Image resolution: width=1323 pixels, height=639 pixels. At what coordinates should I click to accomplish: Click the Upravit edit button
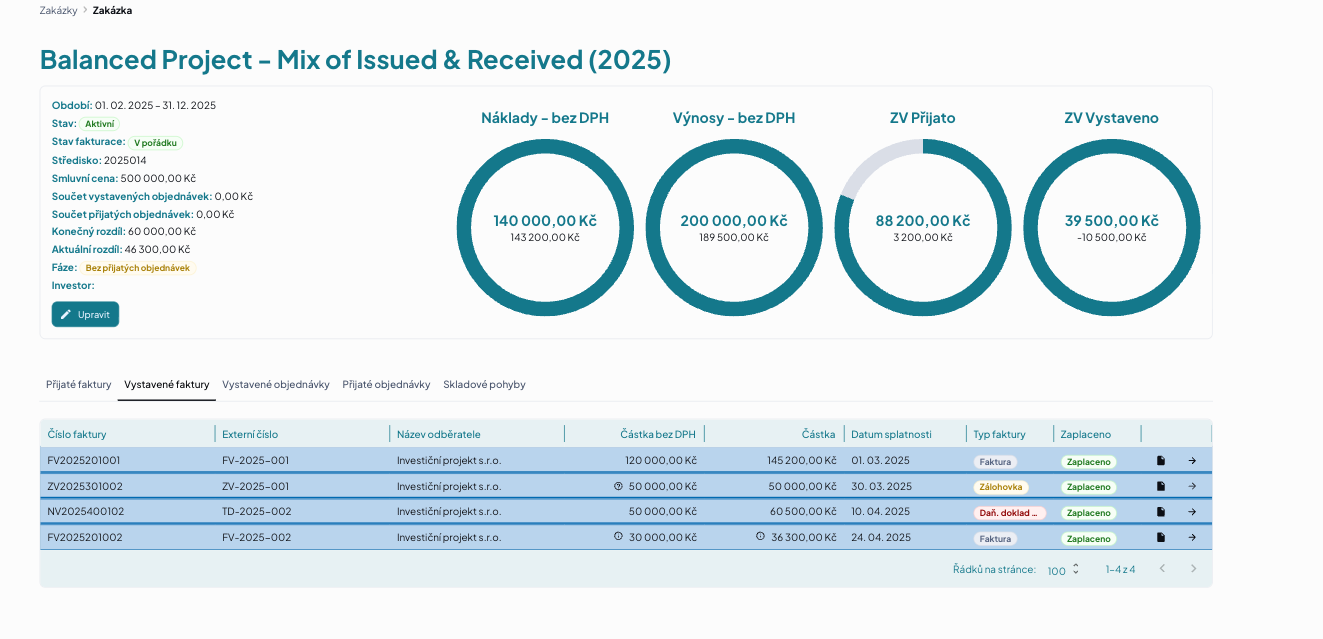85,314
